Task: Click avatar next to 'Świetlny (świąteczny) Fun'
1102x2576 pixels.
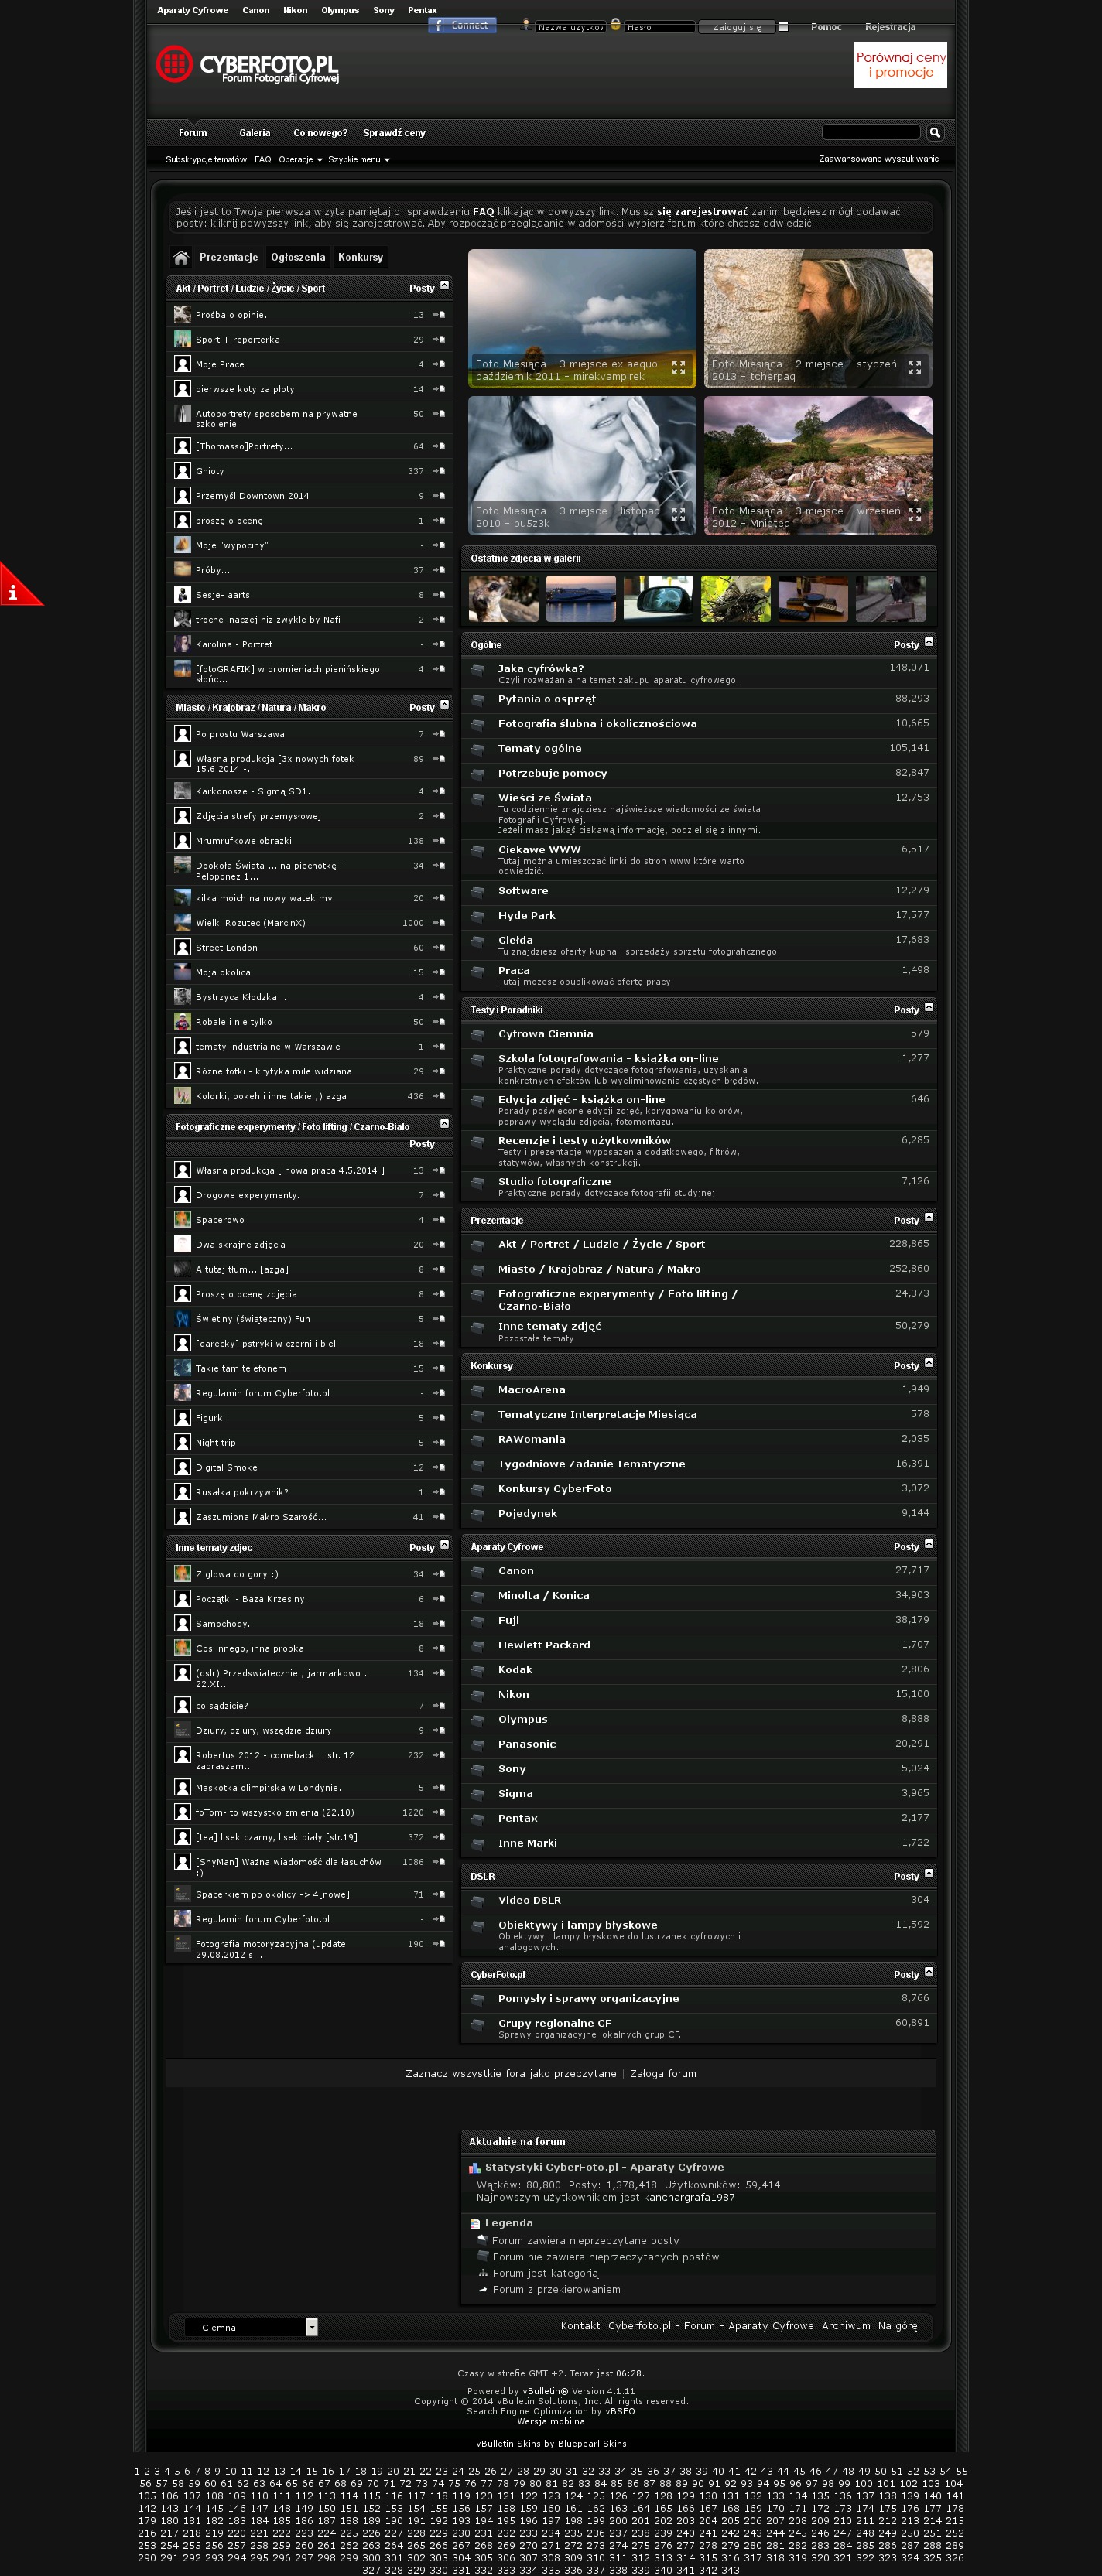Action: (x=182, y=1319)
